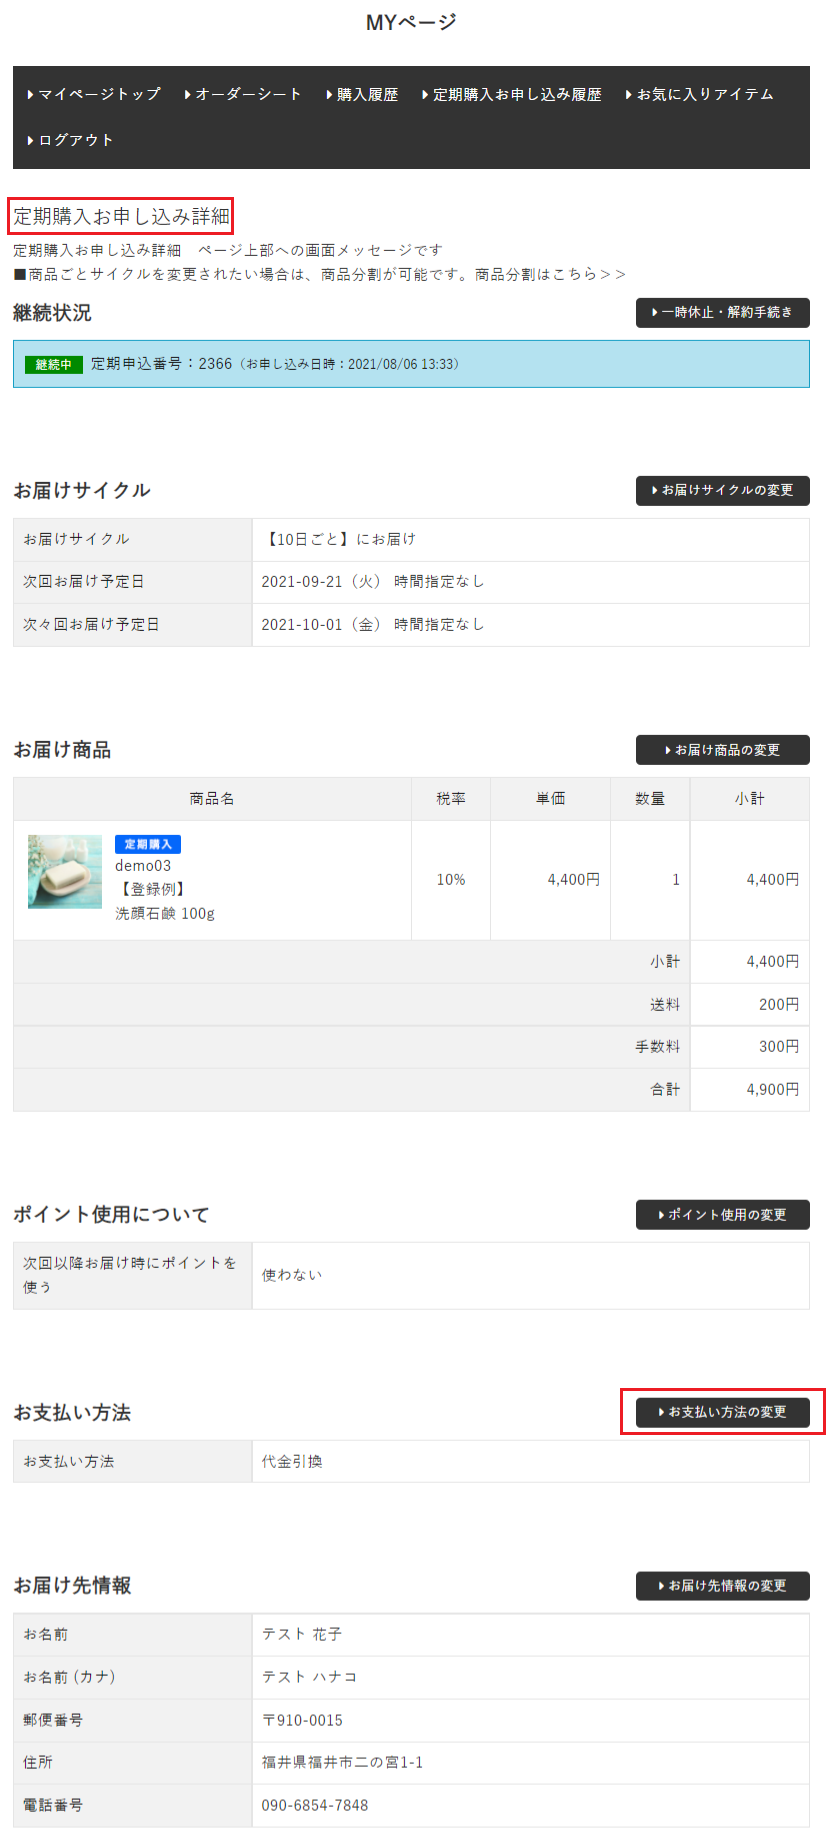Screen dimensions: 829x1847
Task: Click ポイント使用の変更 button
Action: 722,1215
